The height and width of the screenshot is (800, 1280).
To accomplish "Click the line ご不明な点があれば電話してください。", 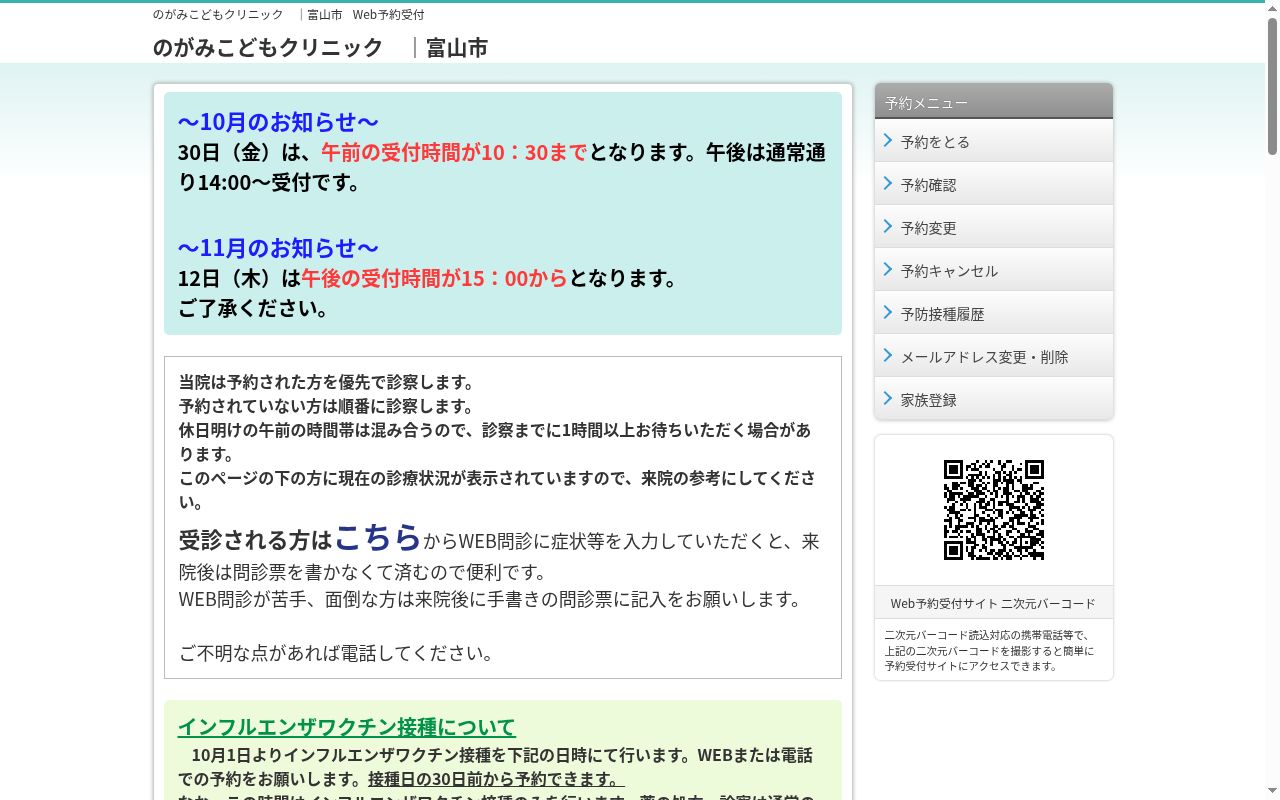I will [x=336, y=654].
